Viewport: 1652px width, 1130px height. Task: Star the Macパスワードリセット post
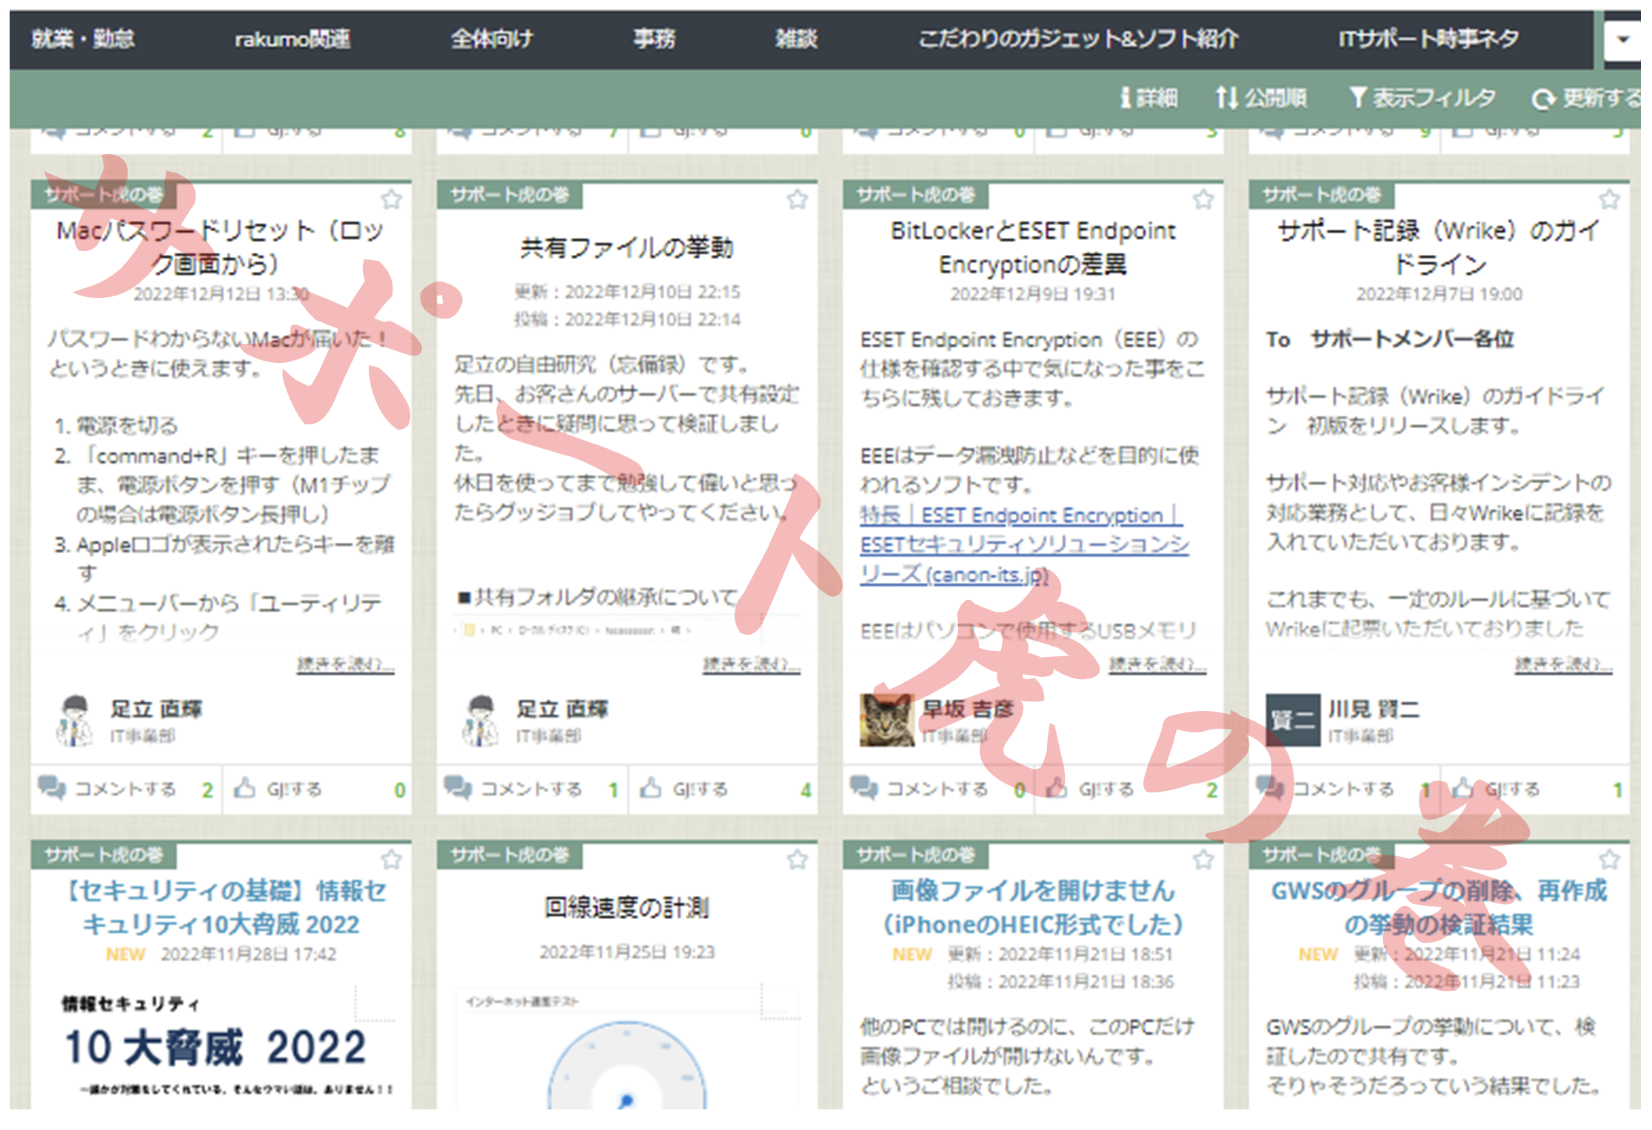pos(391,200)
